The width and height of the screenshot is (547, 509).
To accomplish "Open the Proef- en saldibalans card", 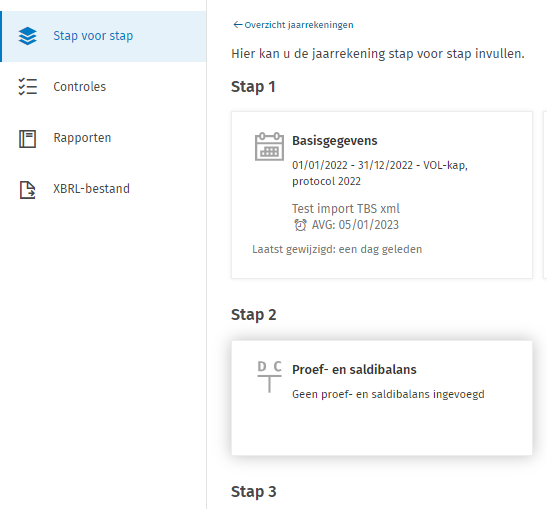I will (x=382, y=398).
